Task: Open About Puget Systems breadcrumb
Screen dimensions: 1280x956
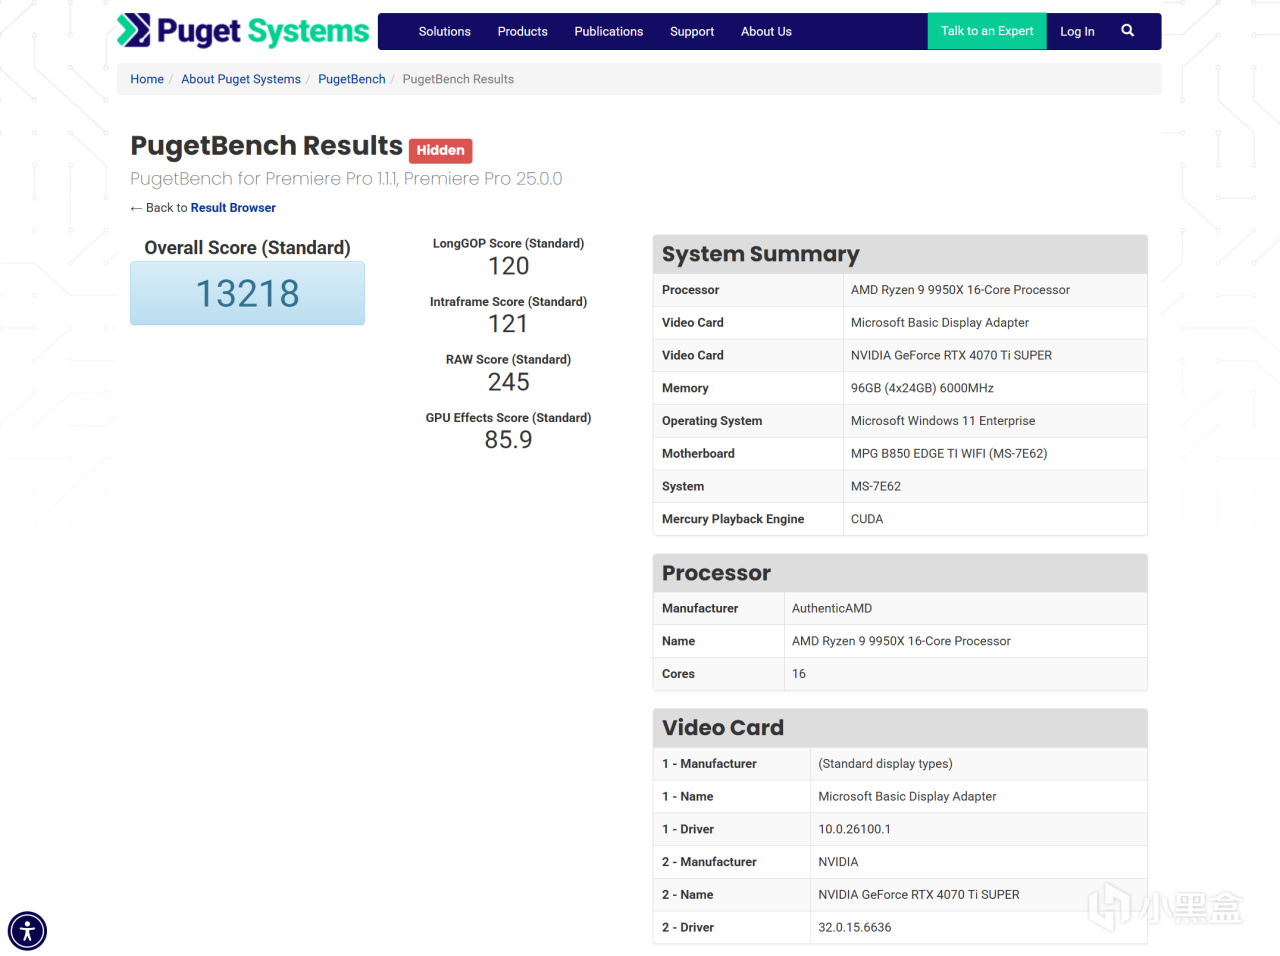Action: [241, 79]
